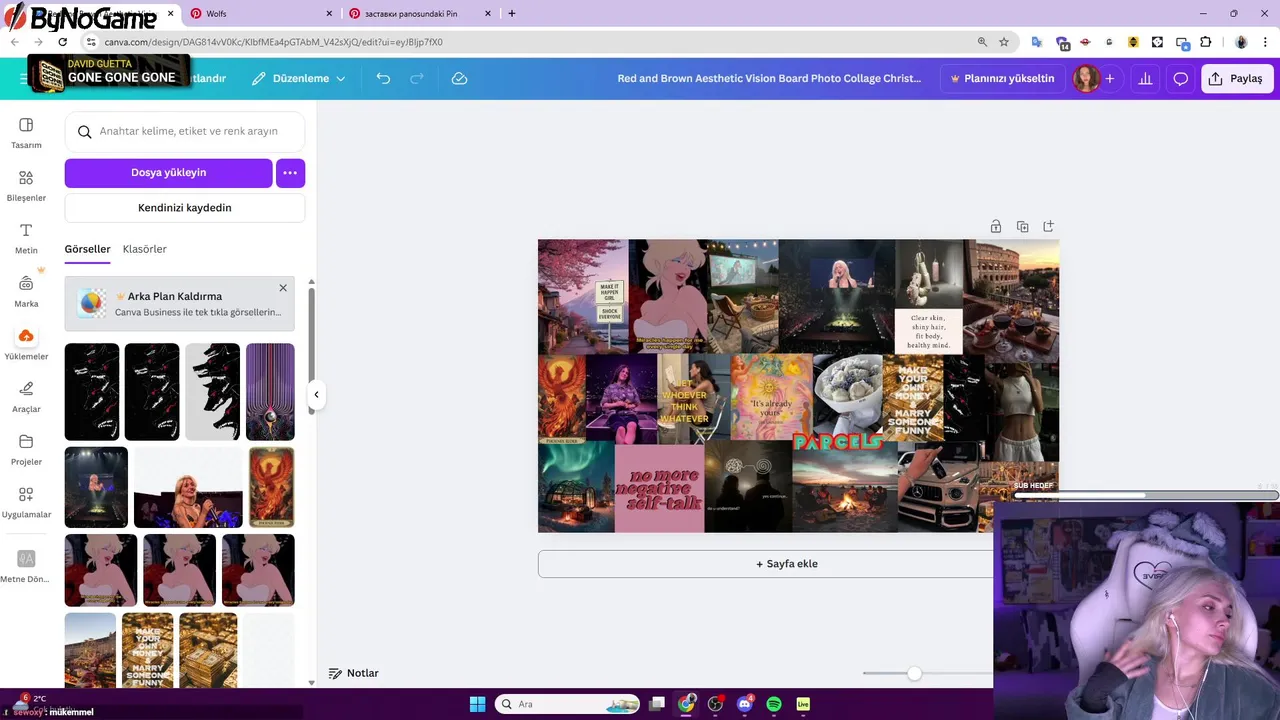
Task: Adjust the zoom slider handle
Action: [x=914, y=674]
